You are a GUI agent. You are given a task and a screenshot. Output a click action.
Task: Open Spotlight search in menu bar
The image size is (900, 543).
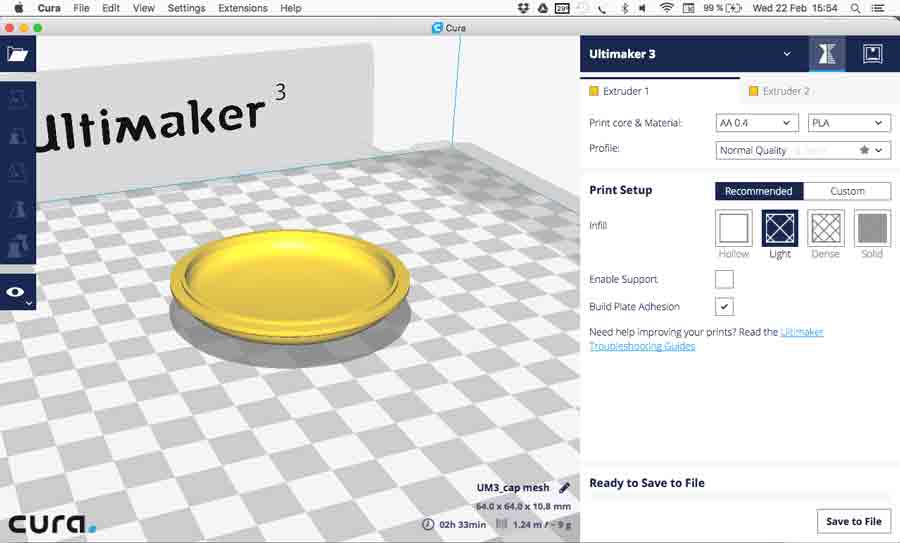point(855,8)
